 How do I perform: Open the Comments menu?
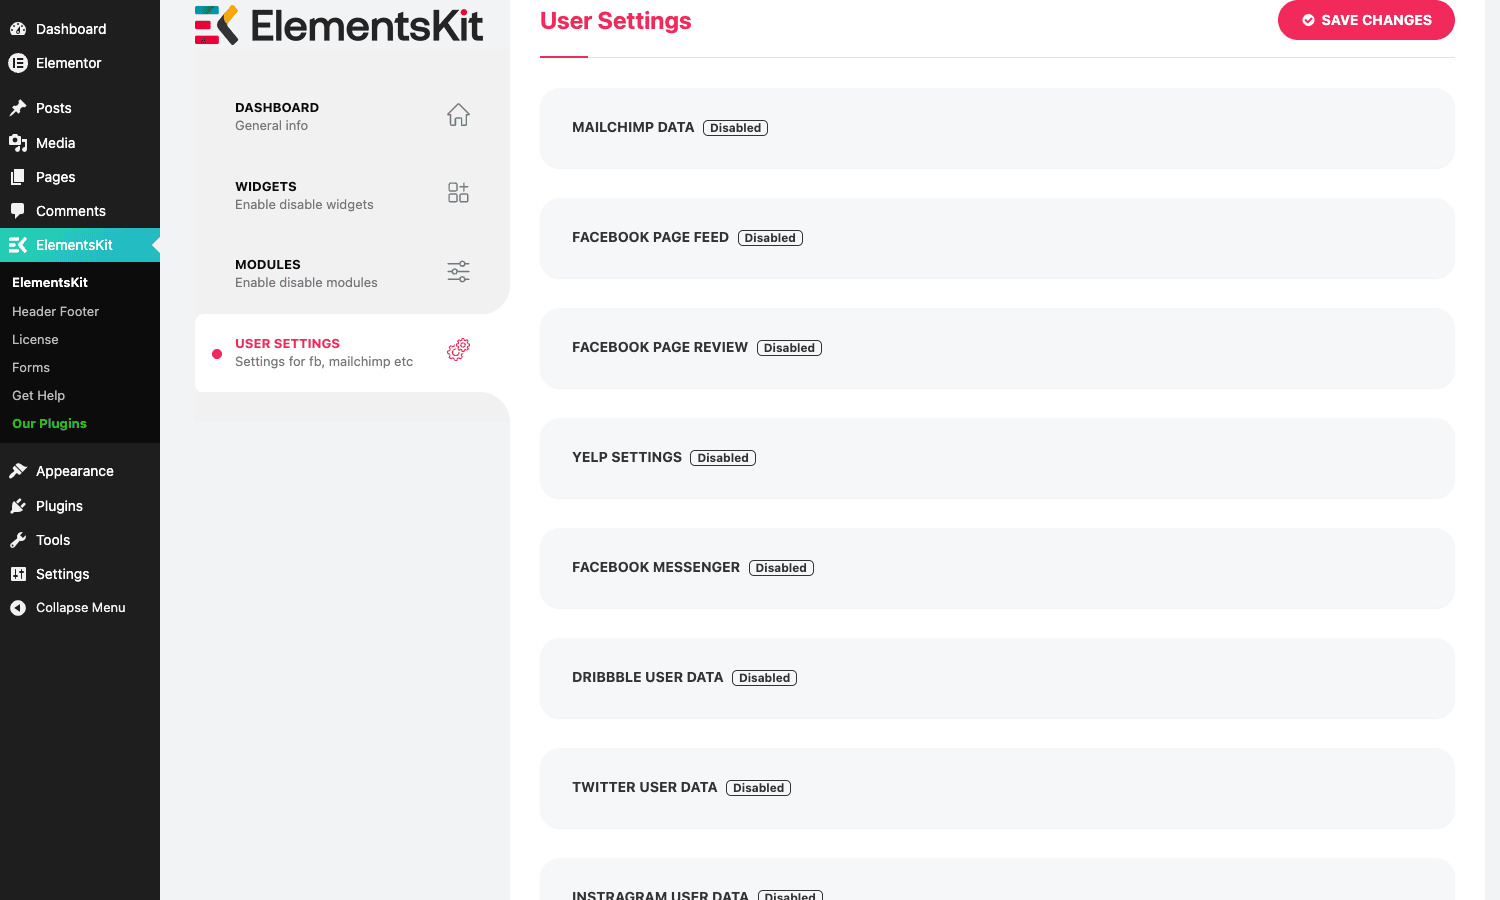pyautogui.click(x=80, y=211)
